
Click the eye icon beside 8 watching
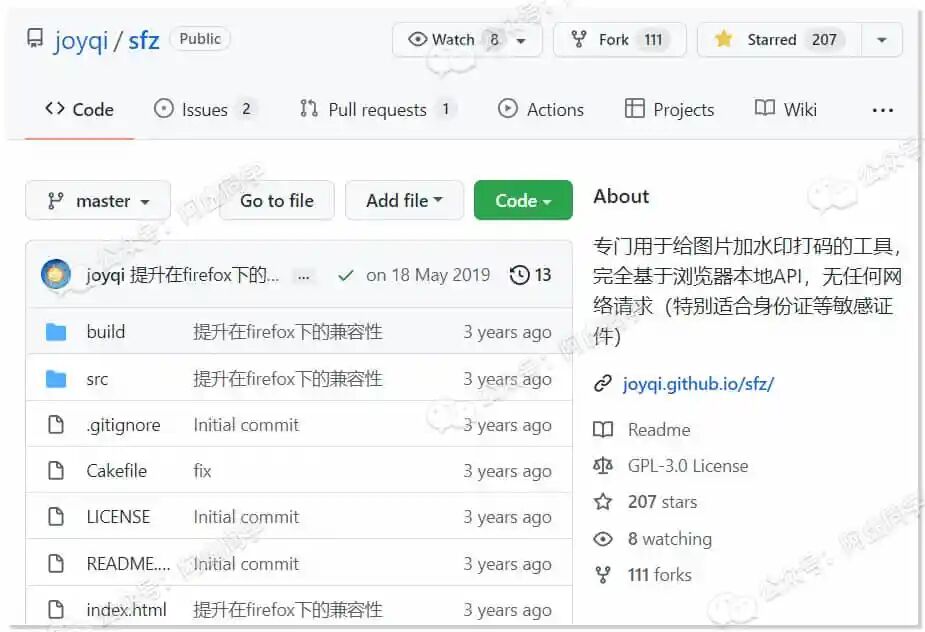coord(602,539)
